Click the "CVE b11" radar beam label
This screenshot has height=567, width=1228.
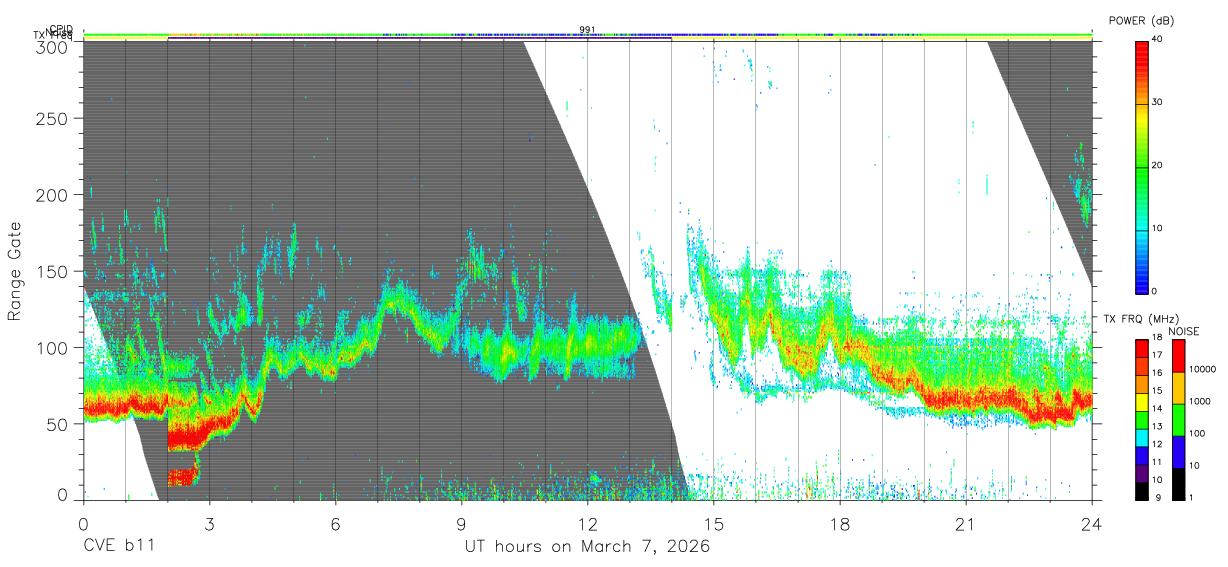118,547
